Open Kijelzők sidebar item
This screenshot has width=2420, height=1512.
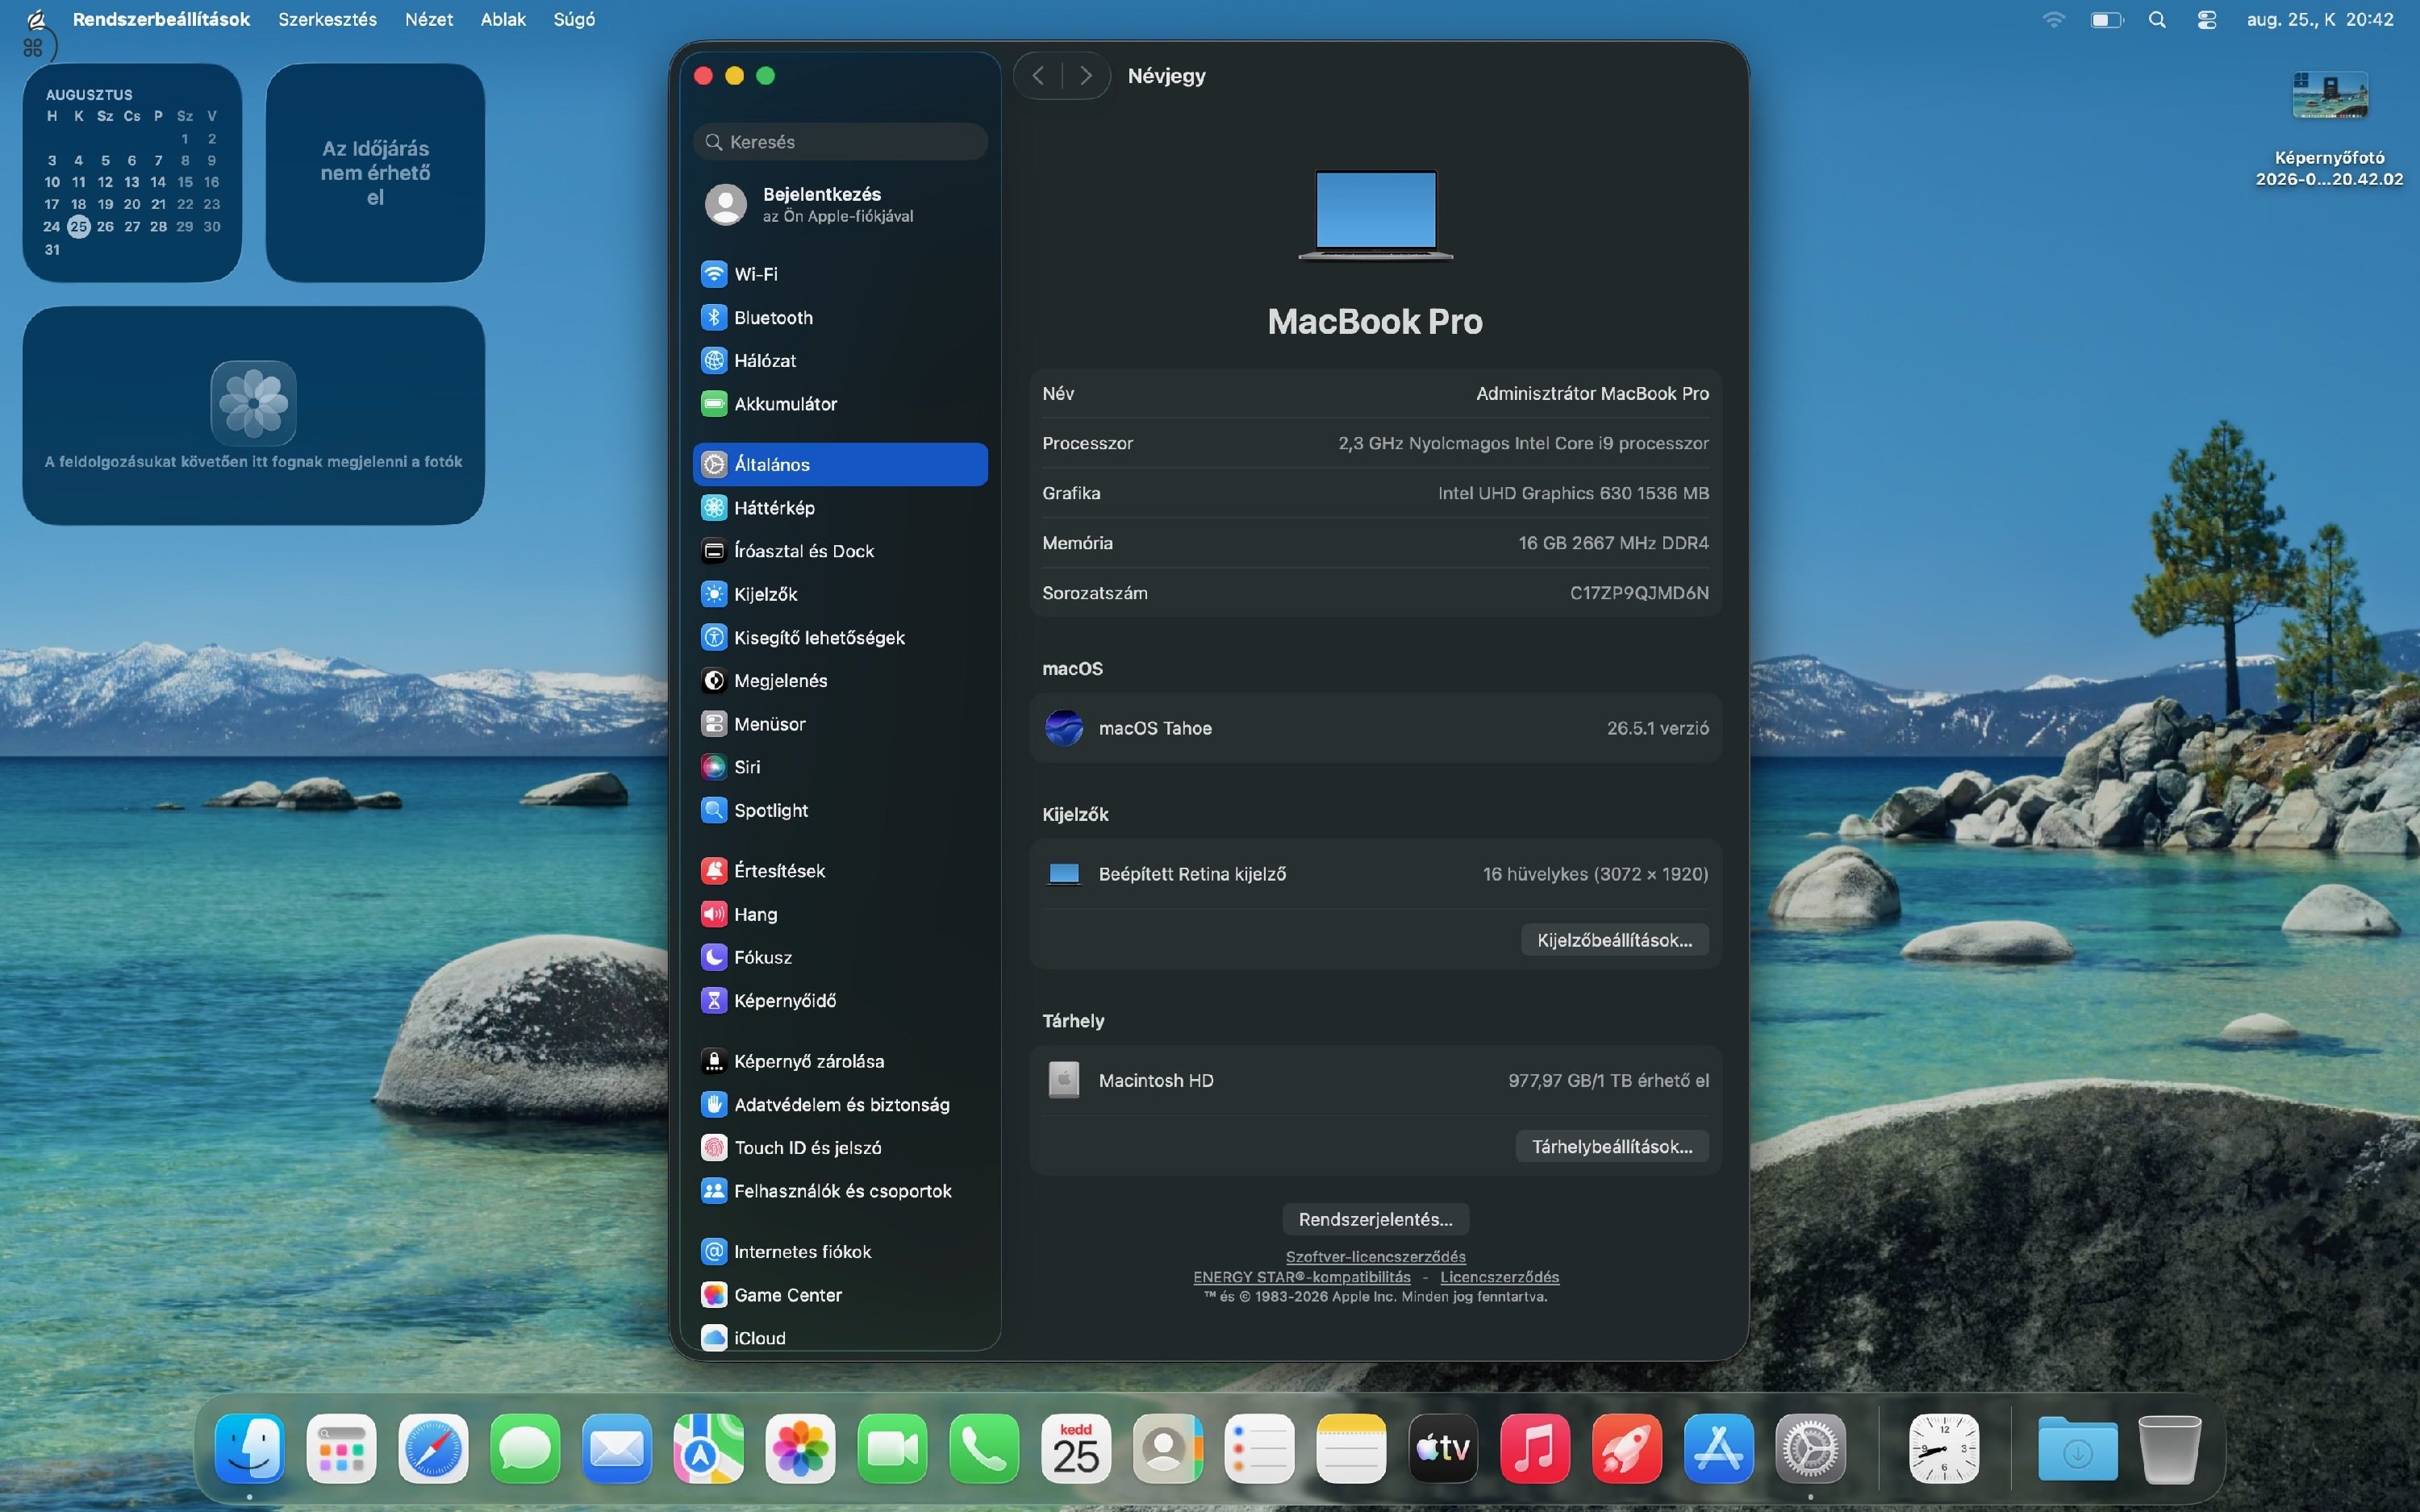840,594
